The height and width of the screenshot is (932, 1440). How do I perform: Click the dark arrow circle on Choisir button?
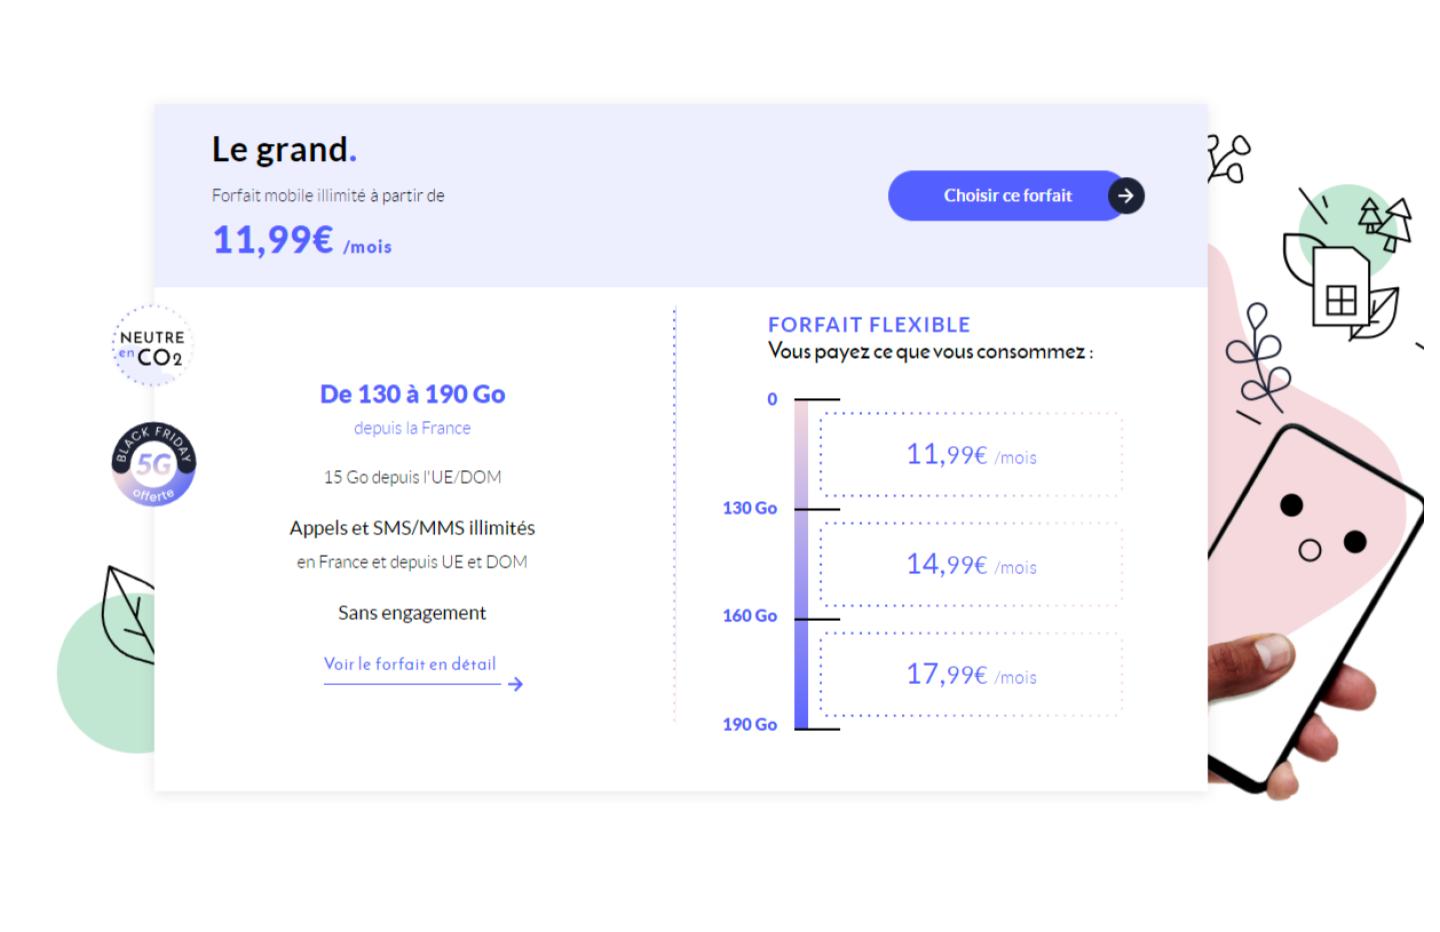point(1126,196)
